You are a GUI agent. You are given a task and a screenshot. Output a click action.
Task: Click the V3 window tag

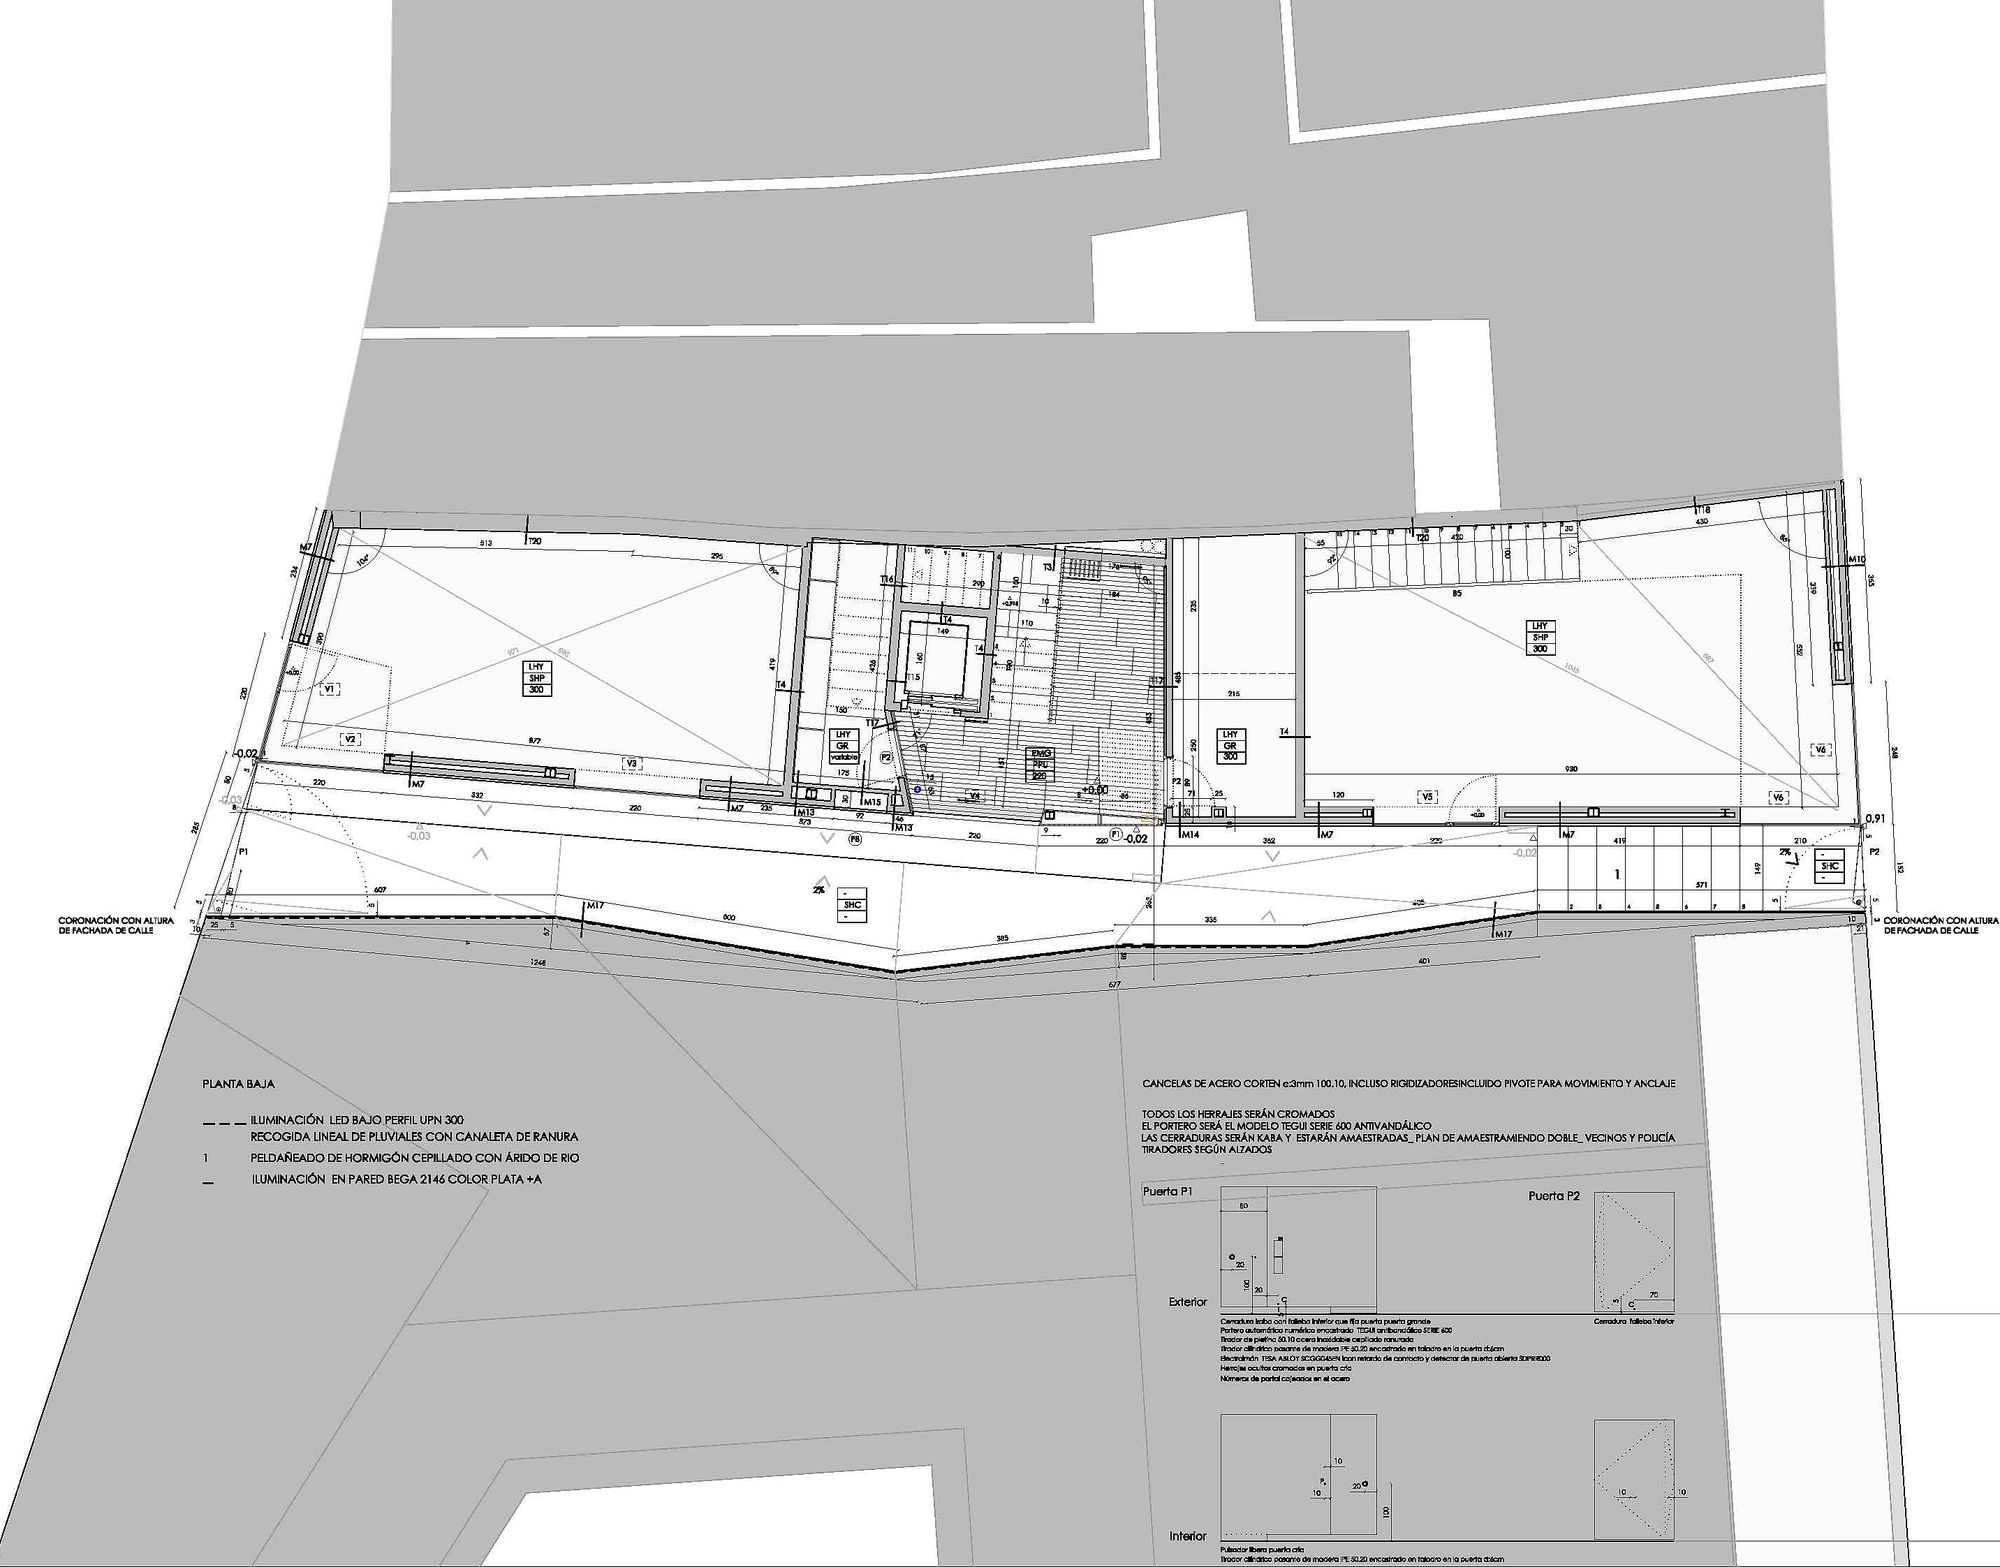coord(630,763)
